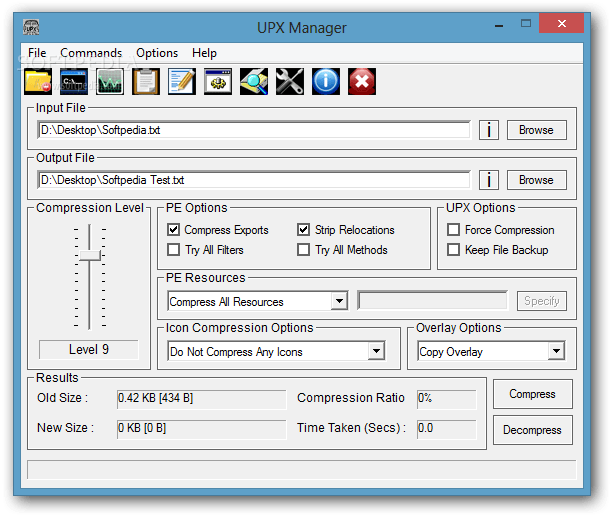
Task: Click the disabled Specify button
Action: 542,301
